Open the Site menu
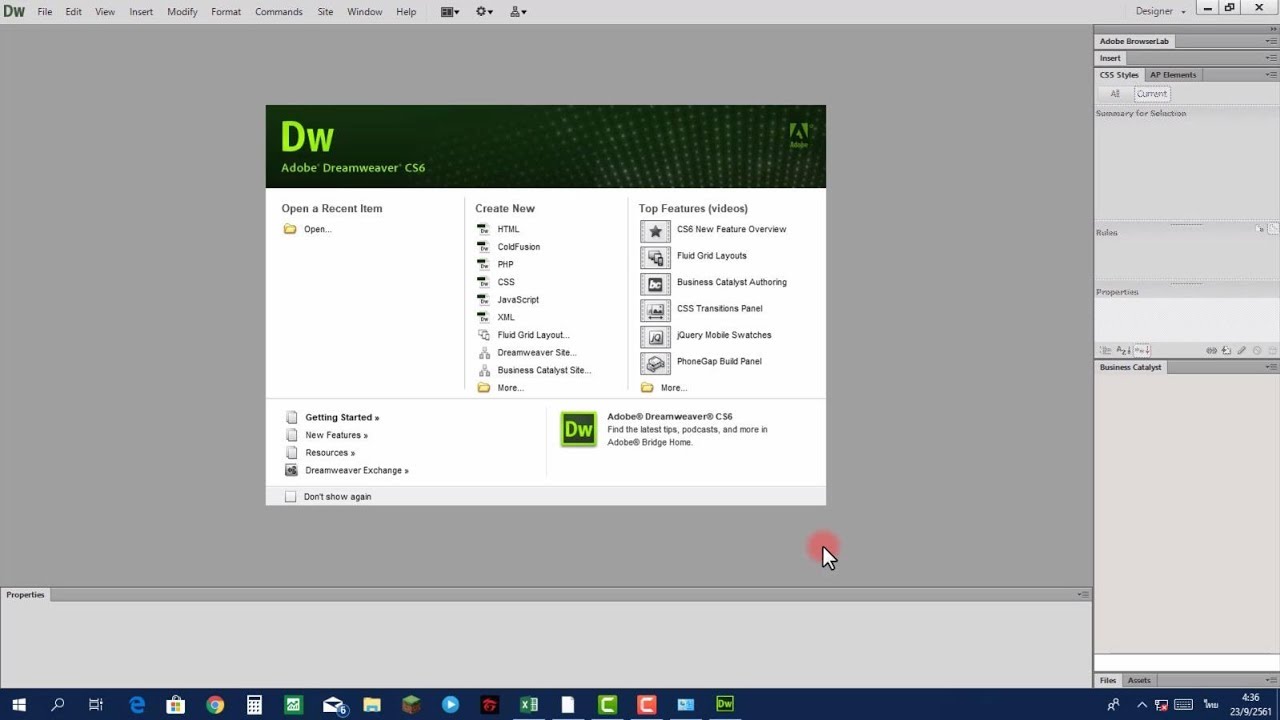Image resolution: width=1280 pixels, height=720 pixels. pyautogui.click(x=325, y=12)
